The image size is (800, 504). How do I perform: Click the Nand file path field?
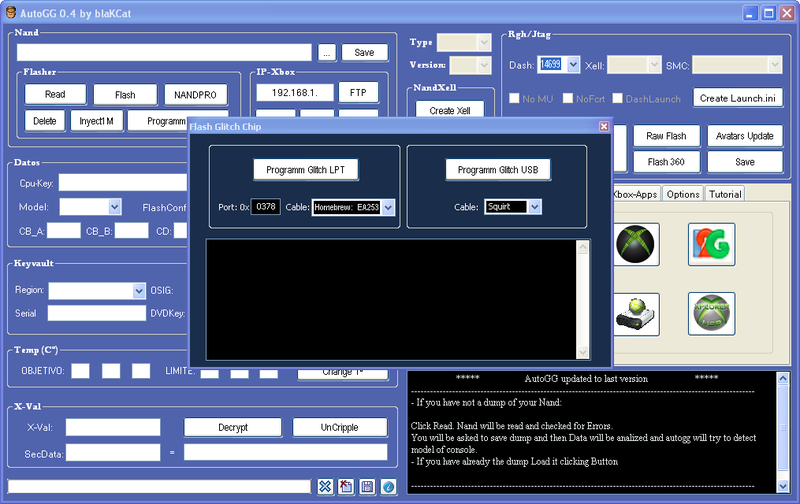pyautogui.click(x=164, y=52)
